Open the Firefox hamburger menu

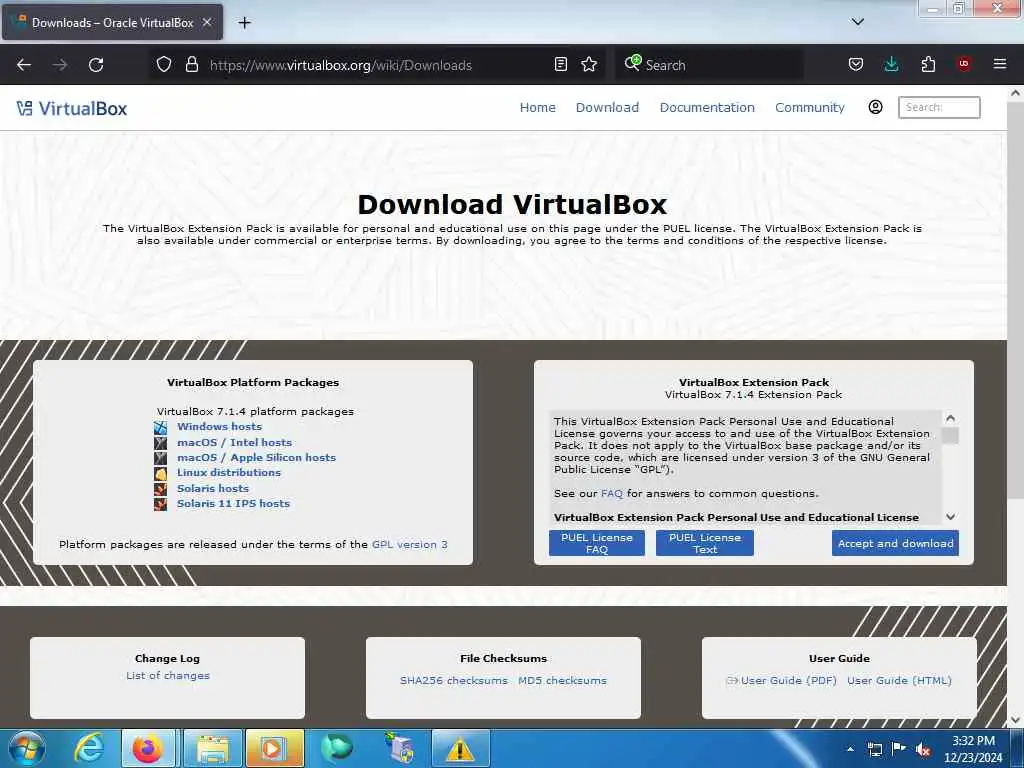pyautogui.click(x=1000, y=64)
